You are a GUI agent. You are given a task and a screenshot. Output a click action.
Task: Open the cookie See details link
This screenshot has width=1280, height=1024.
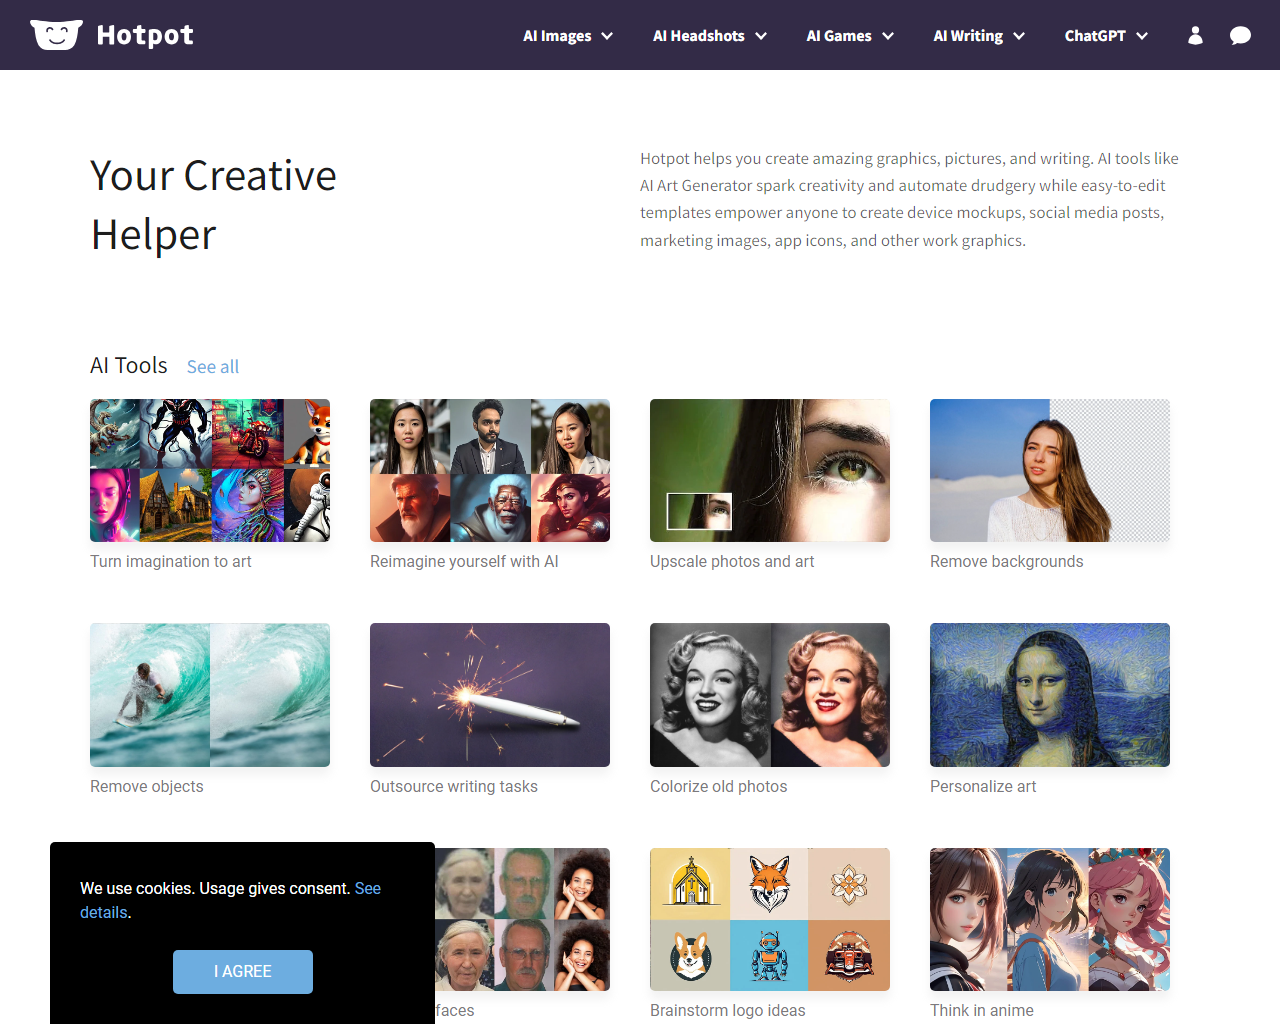pyautogui.click(x=230, y=900)
